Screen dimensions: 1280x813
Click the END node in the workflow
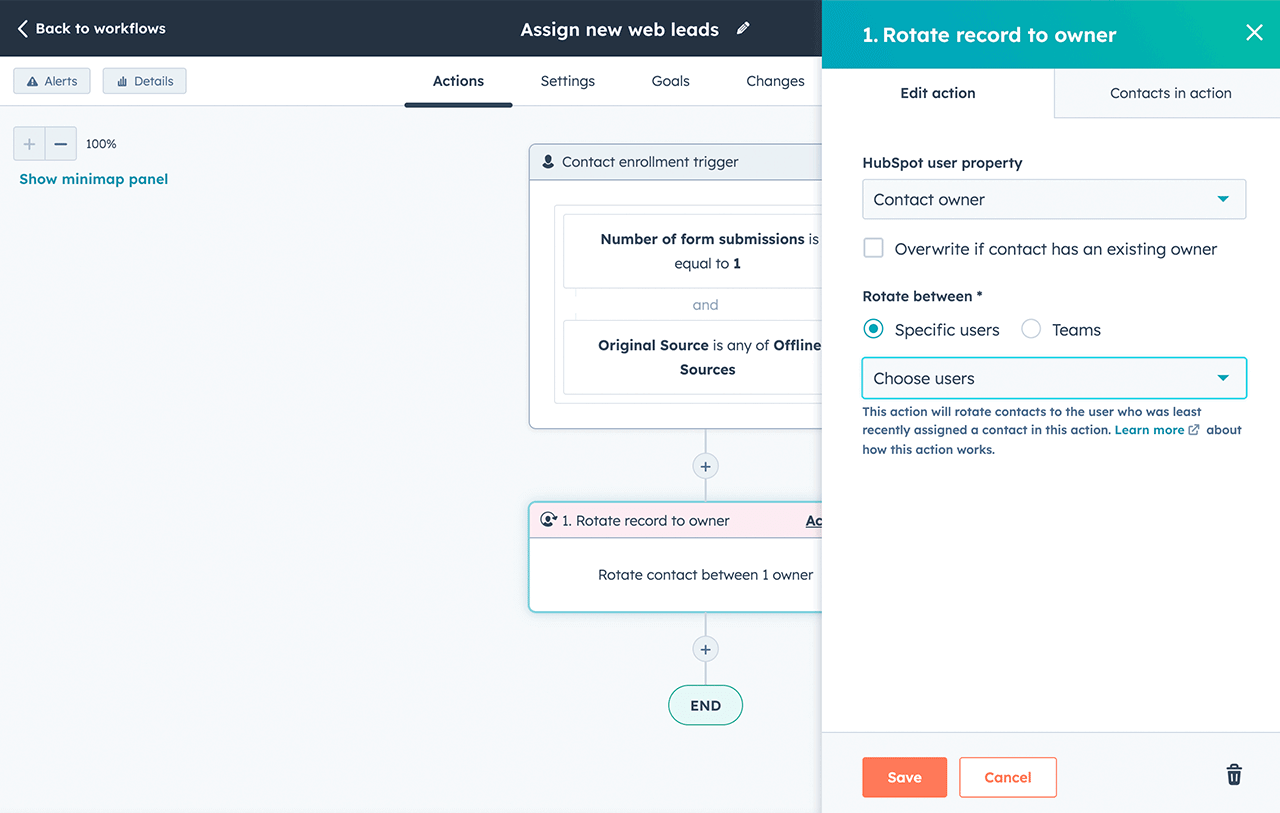(705, 704)
